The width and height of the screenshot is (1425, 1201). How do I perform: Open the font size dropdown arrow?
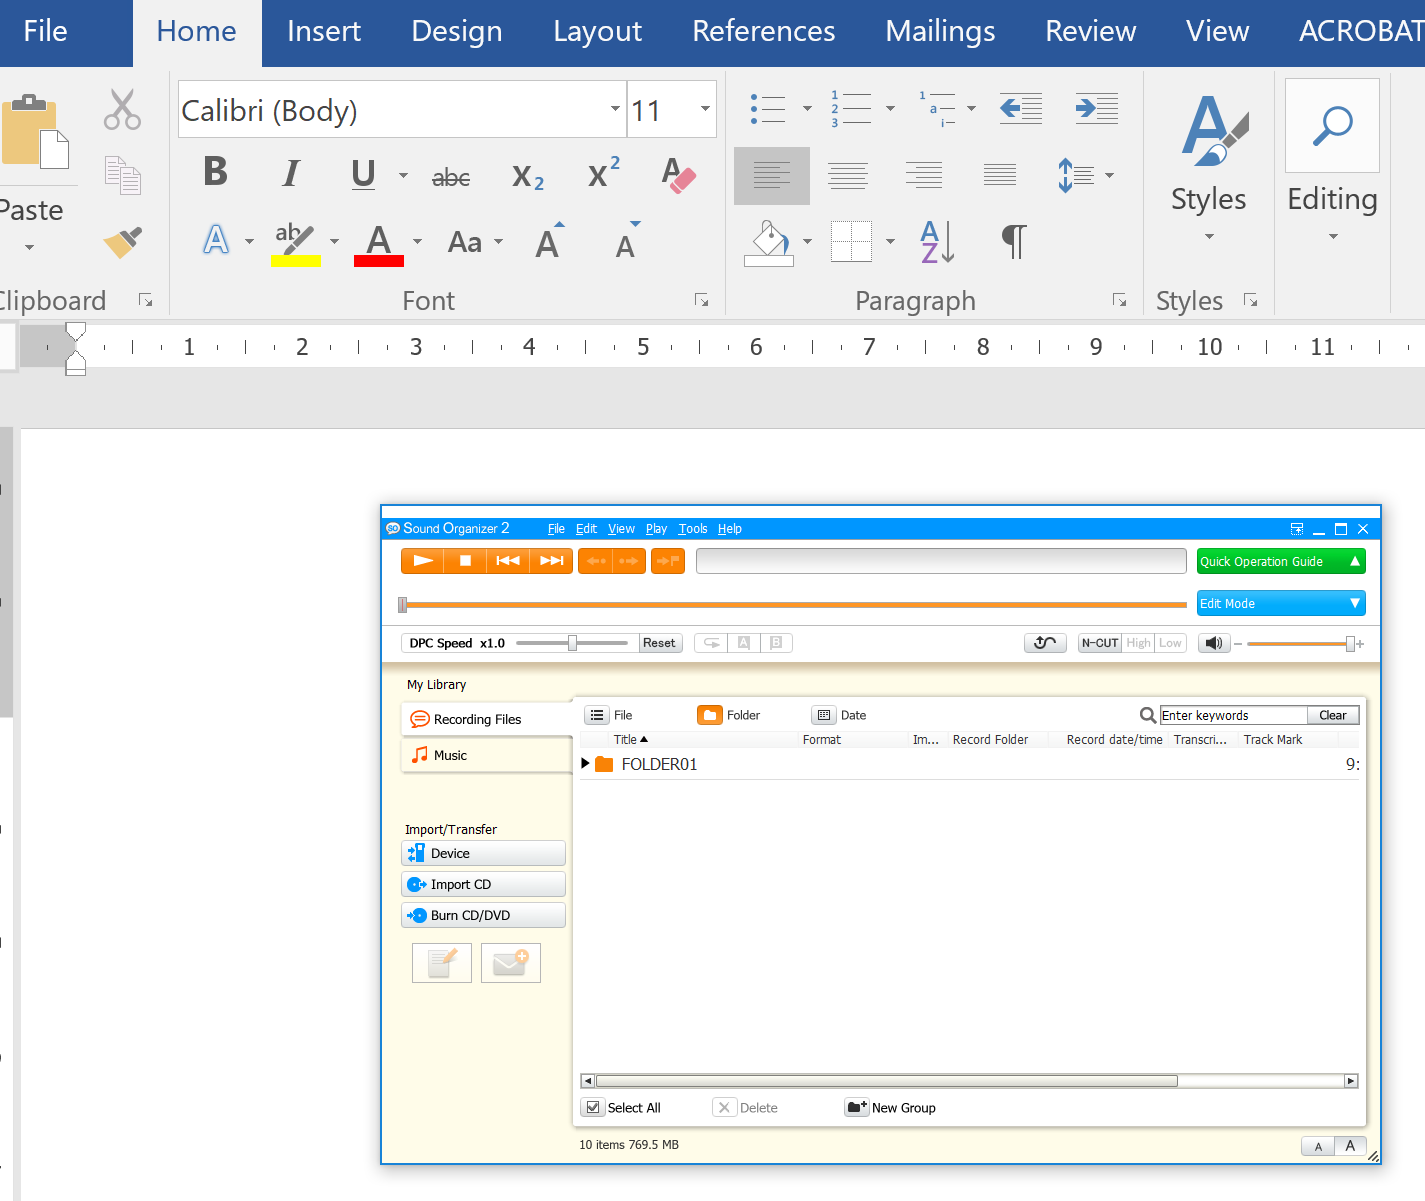[705, 108]
